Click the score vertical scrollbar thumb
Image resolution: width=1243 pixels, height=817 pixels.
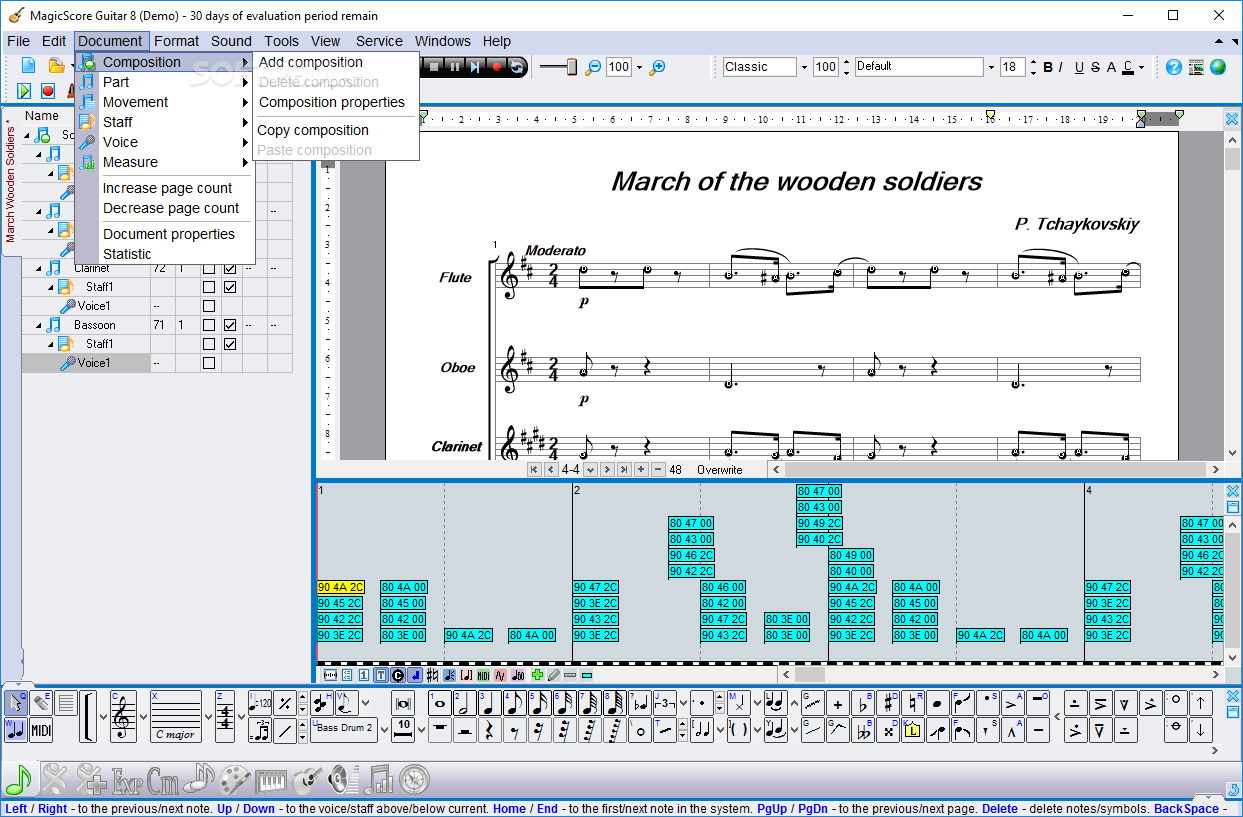pyautogui.click(x=1232, y=160)
